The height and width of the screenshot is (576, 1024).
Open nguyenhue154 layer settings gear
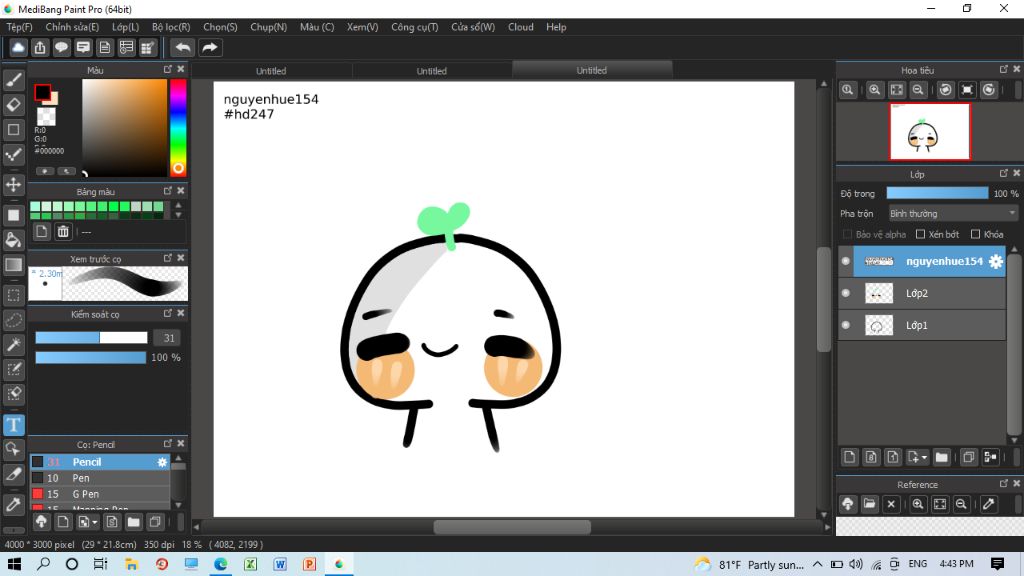995,261
